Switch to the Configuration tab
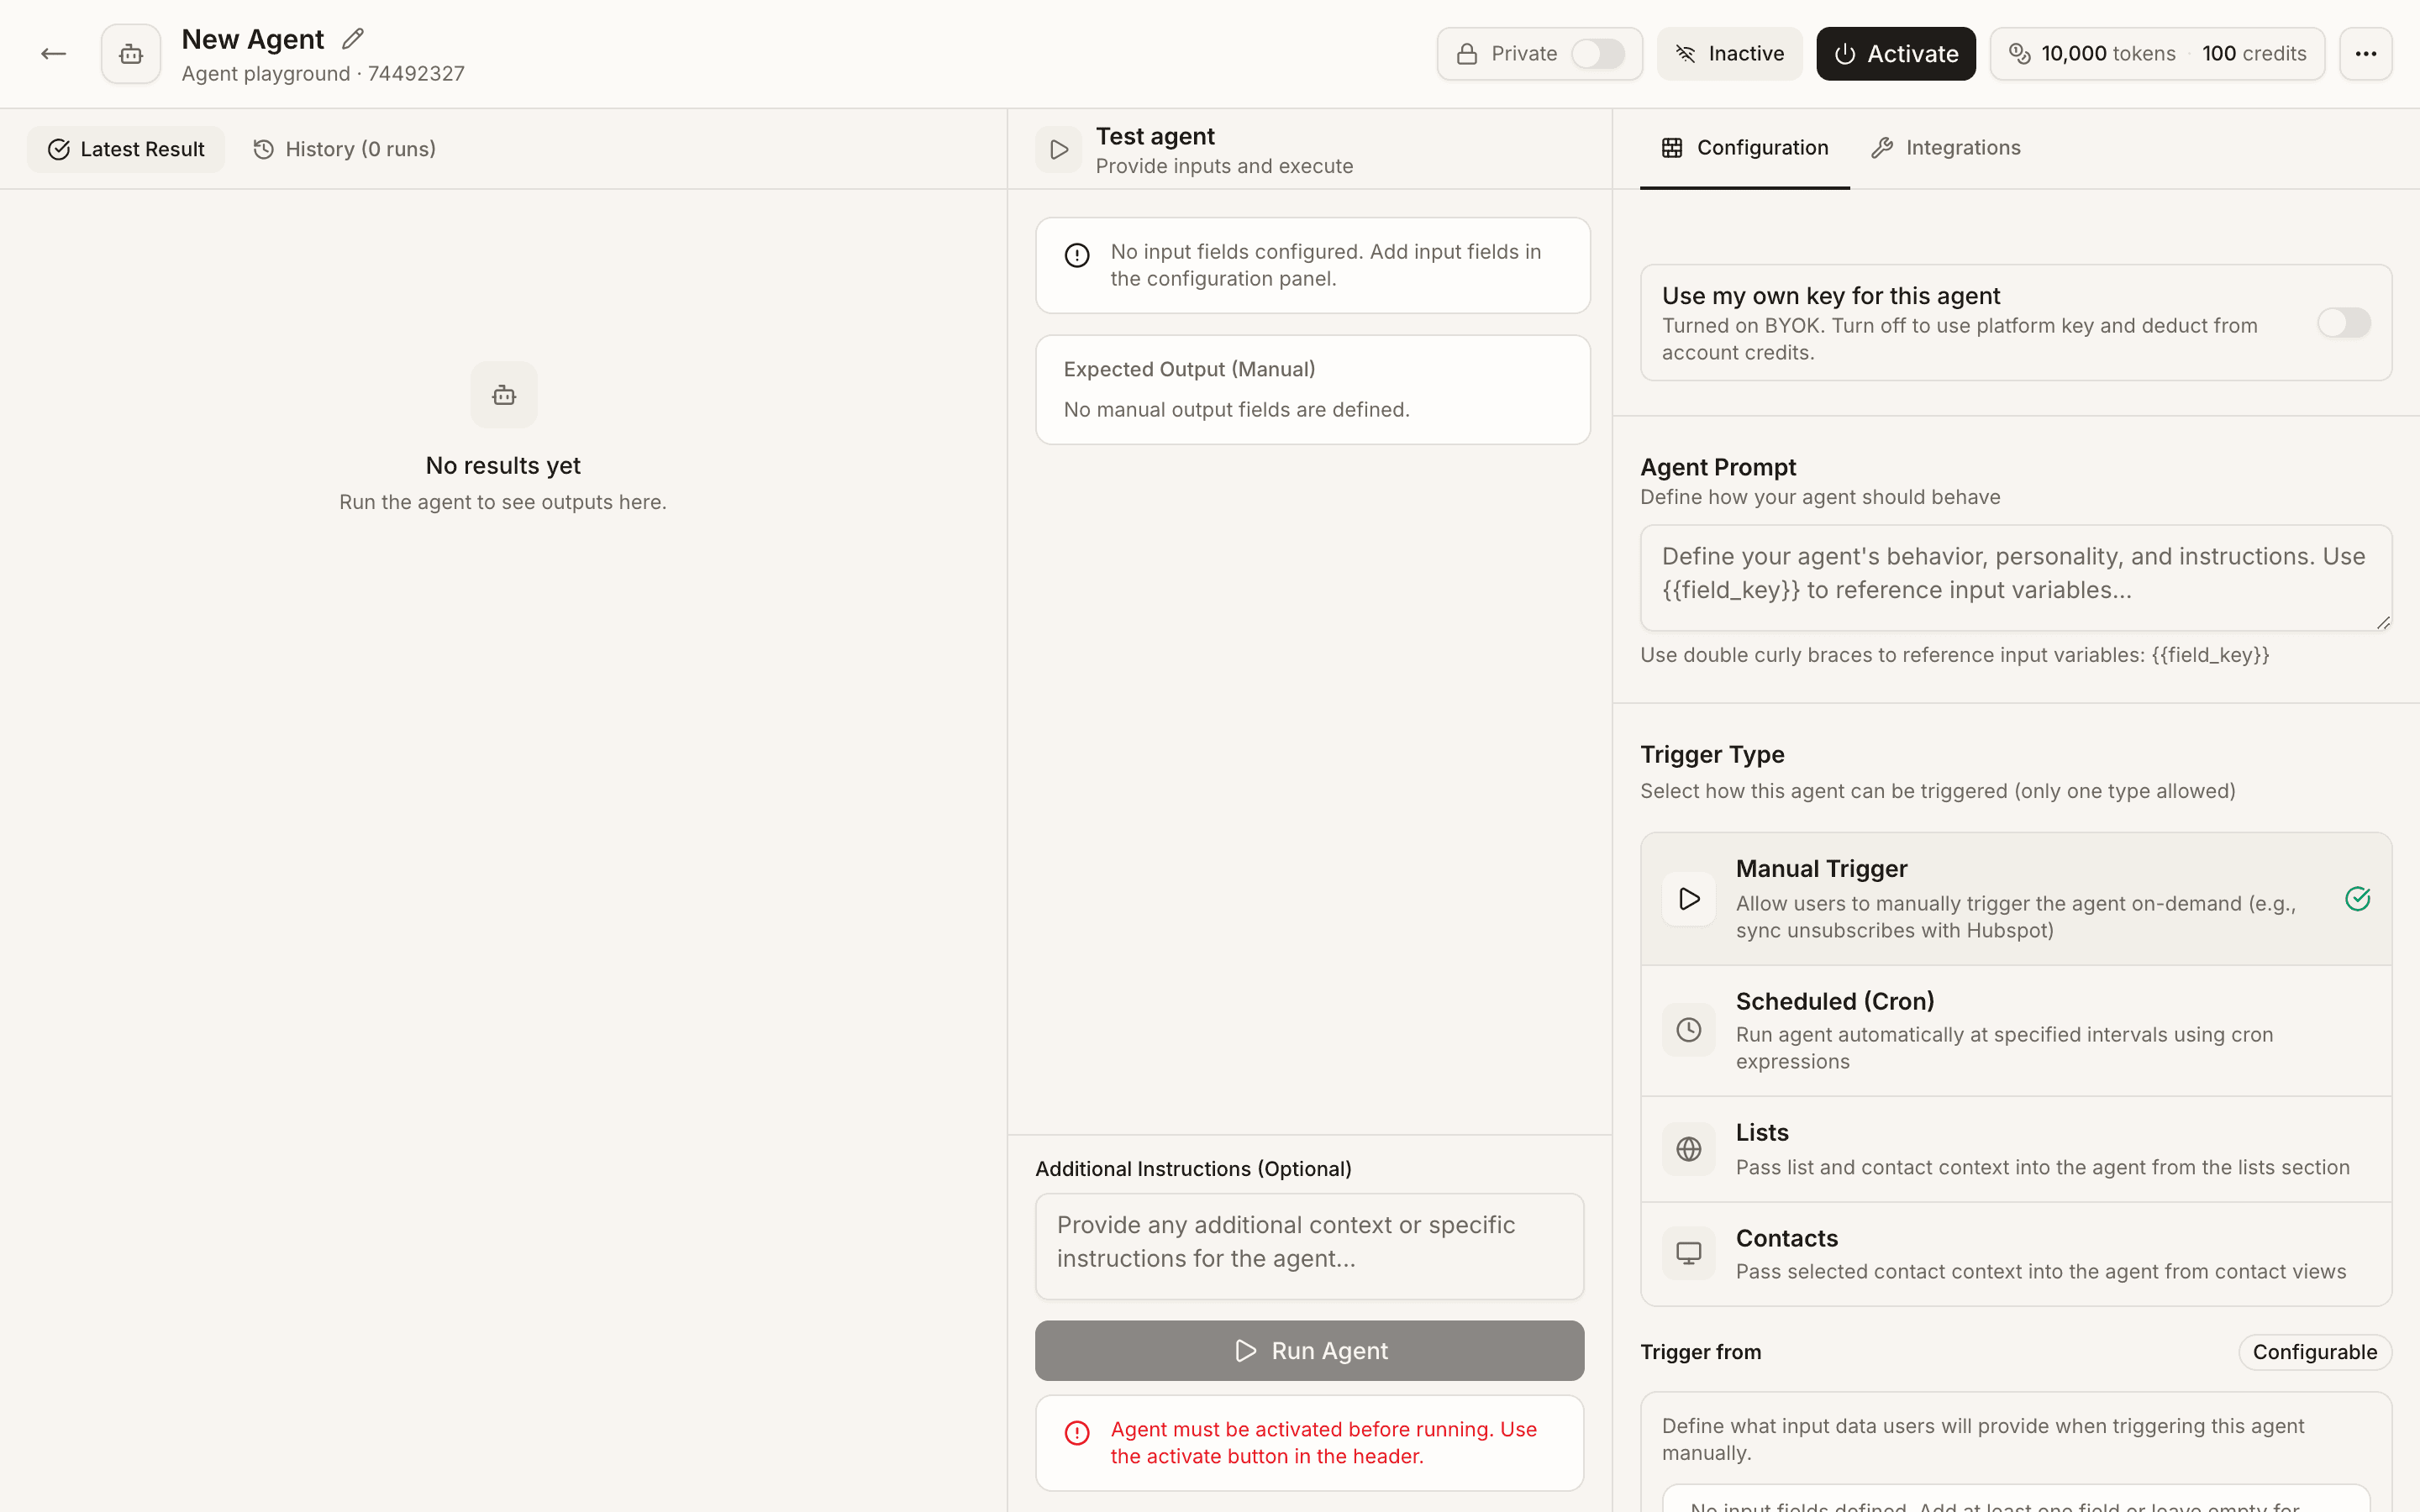 tap(1745, 148)
